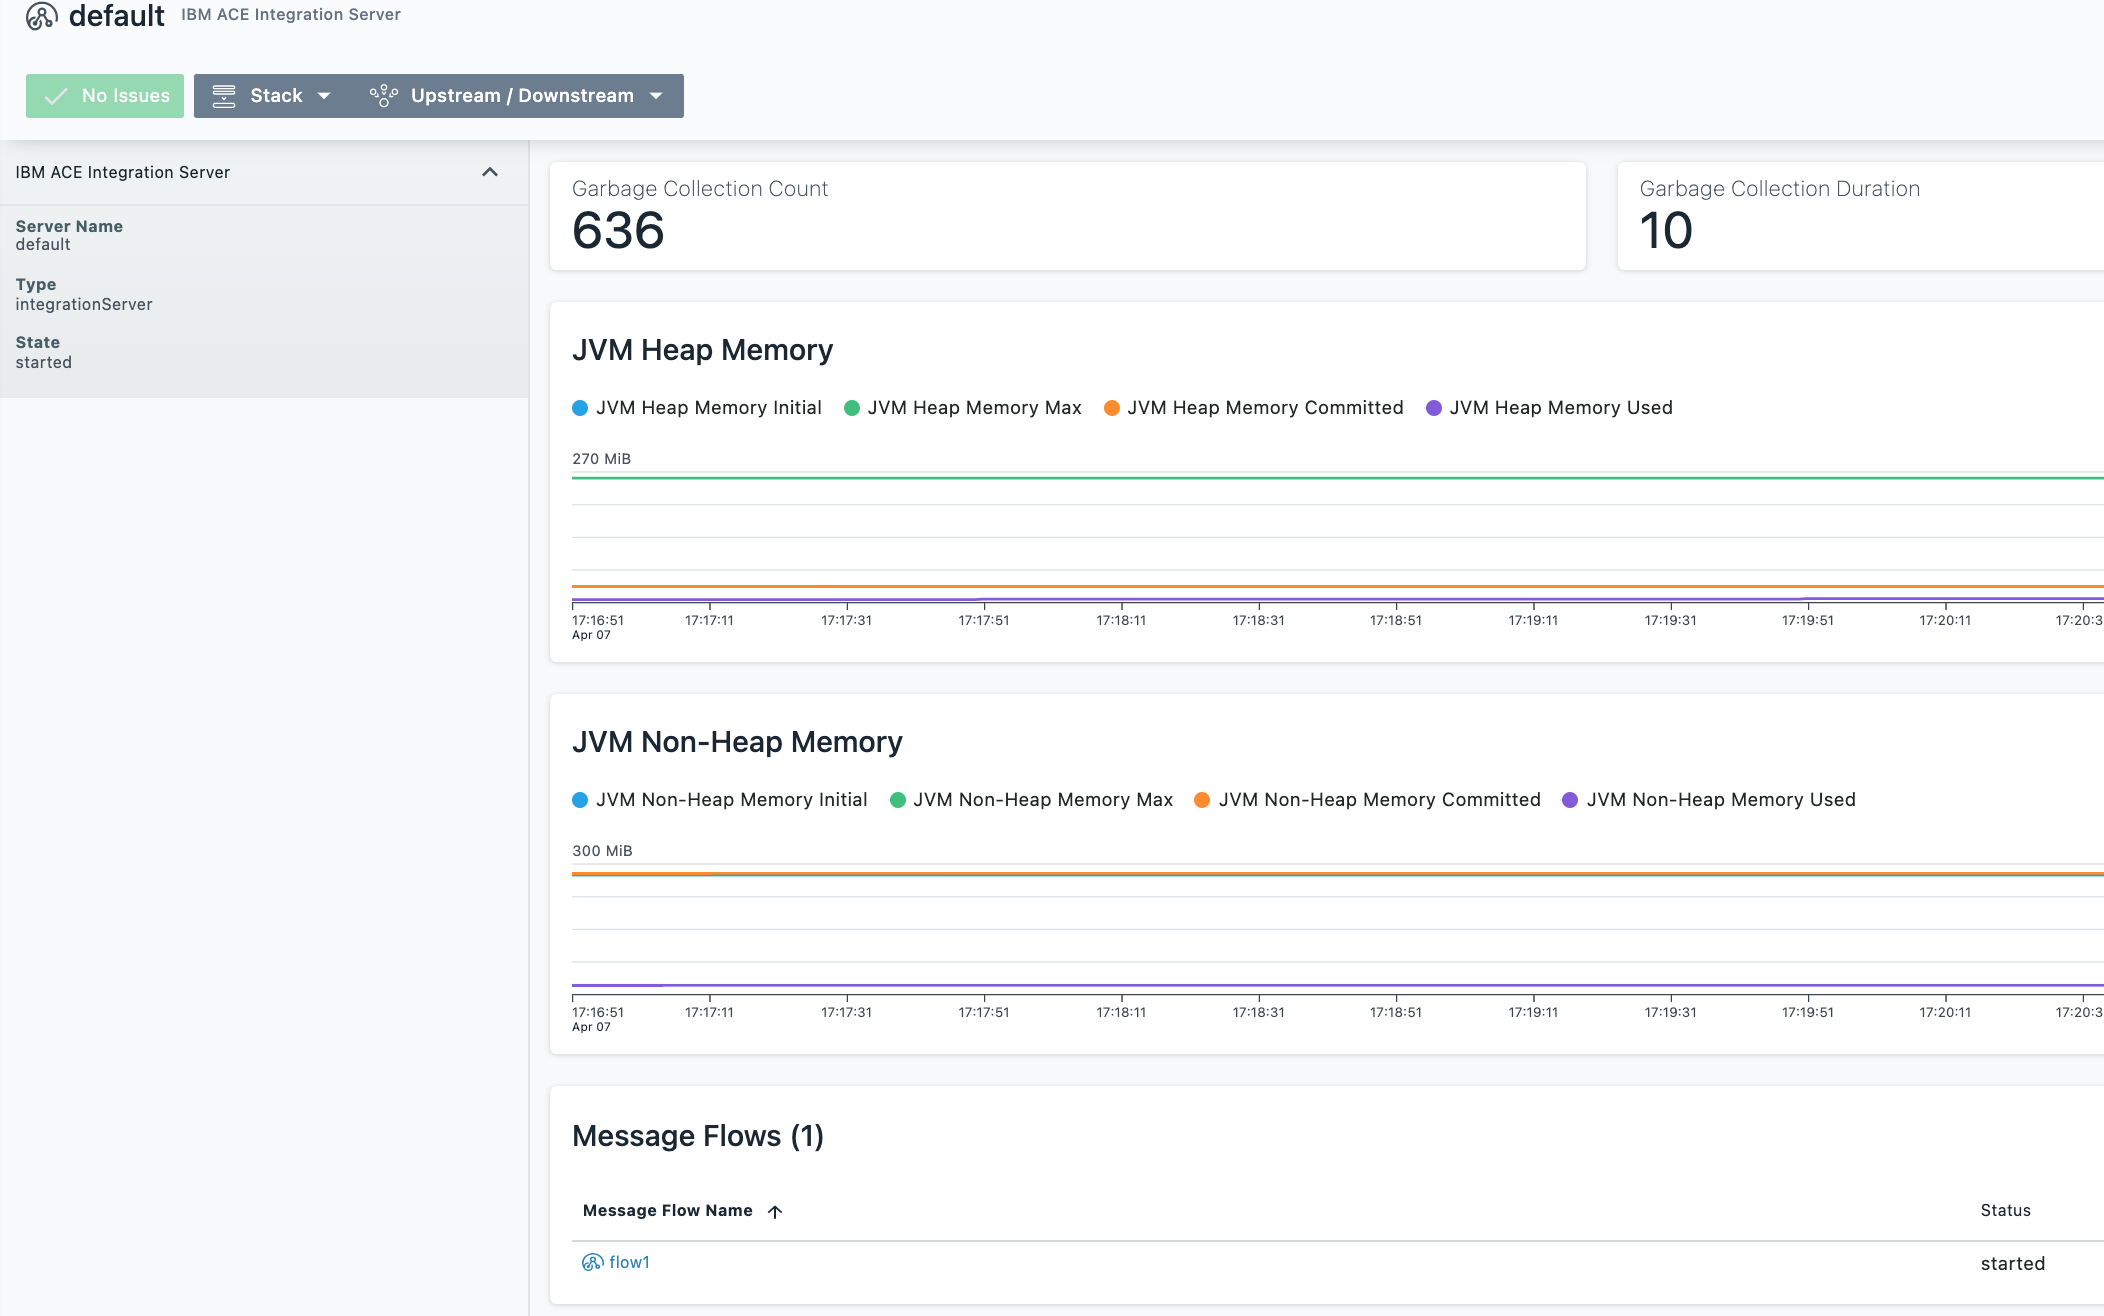This screenshot has height=1316, width=2104.
Task: Click the orange Heap Memory Committed line
Action: (1338, 587)
